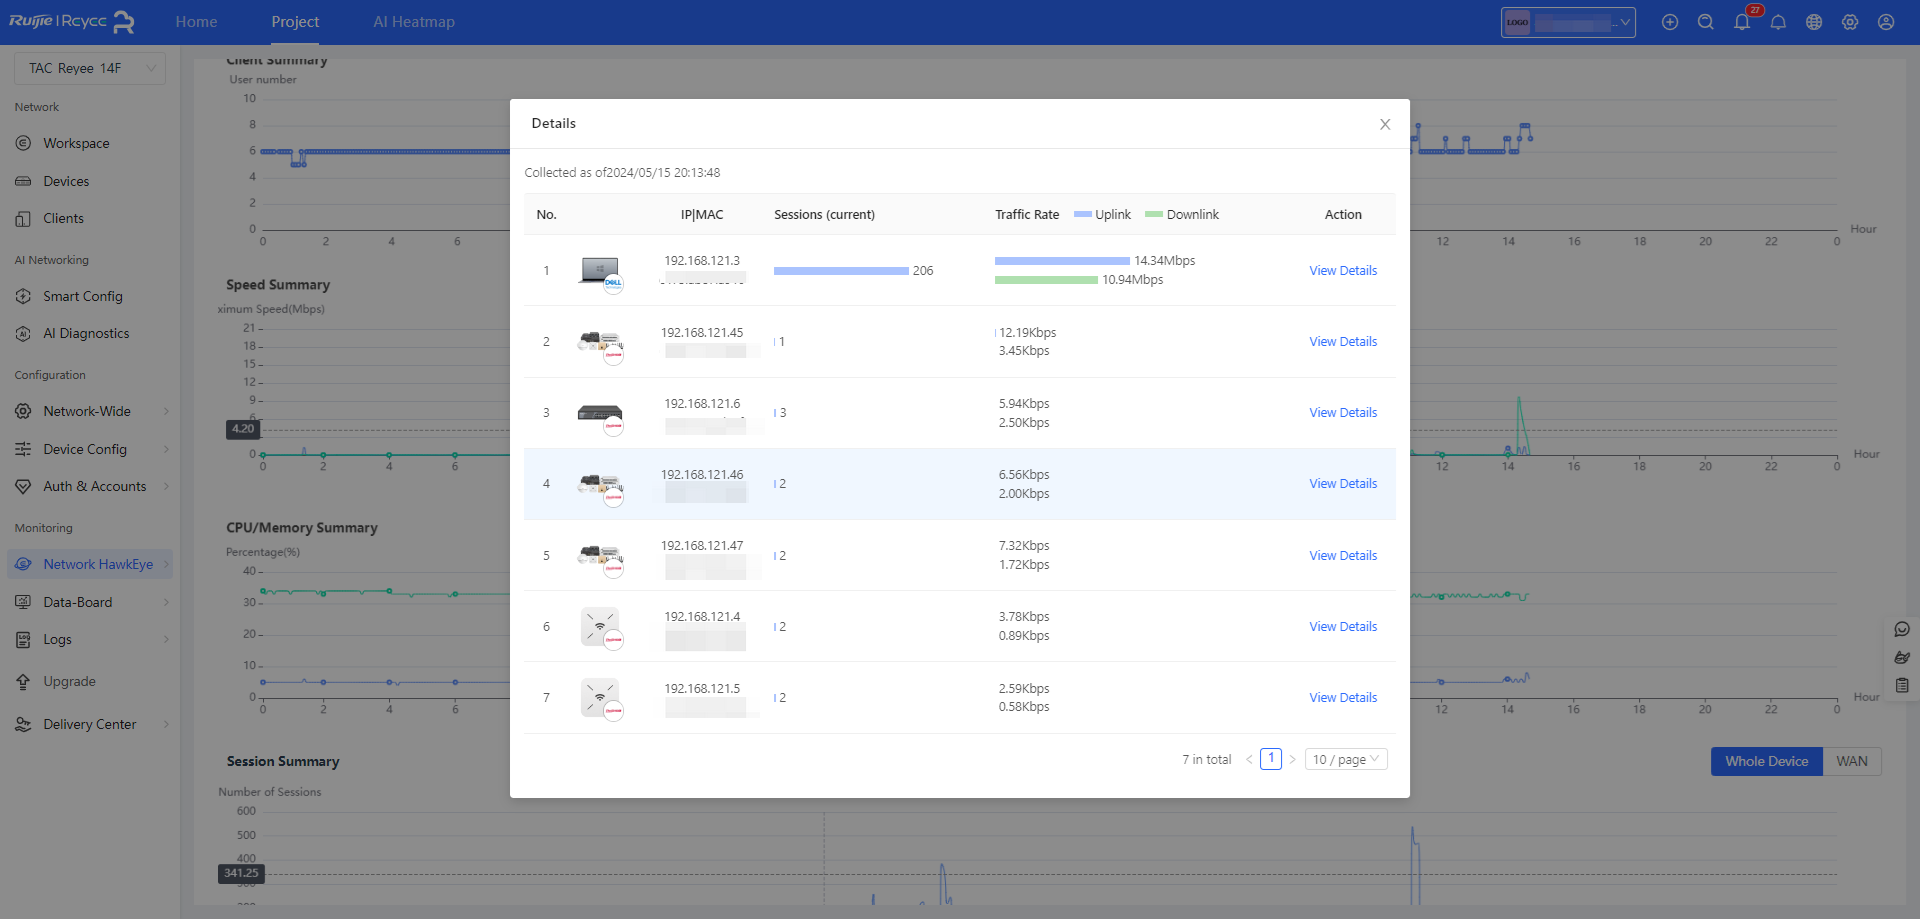View Details for 192.168.121.46

(1343, 484)
